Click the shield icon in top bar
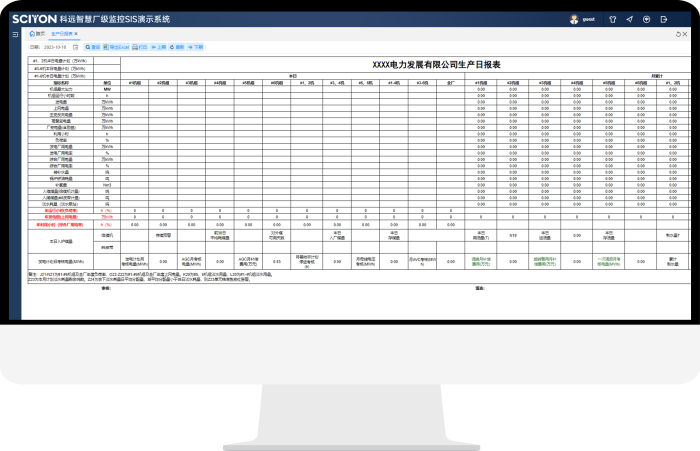The height and width of the screenshot is (451, 700). [647, 19]
